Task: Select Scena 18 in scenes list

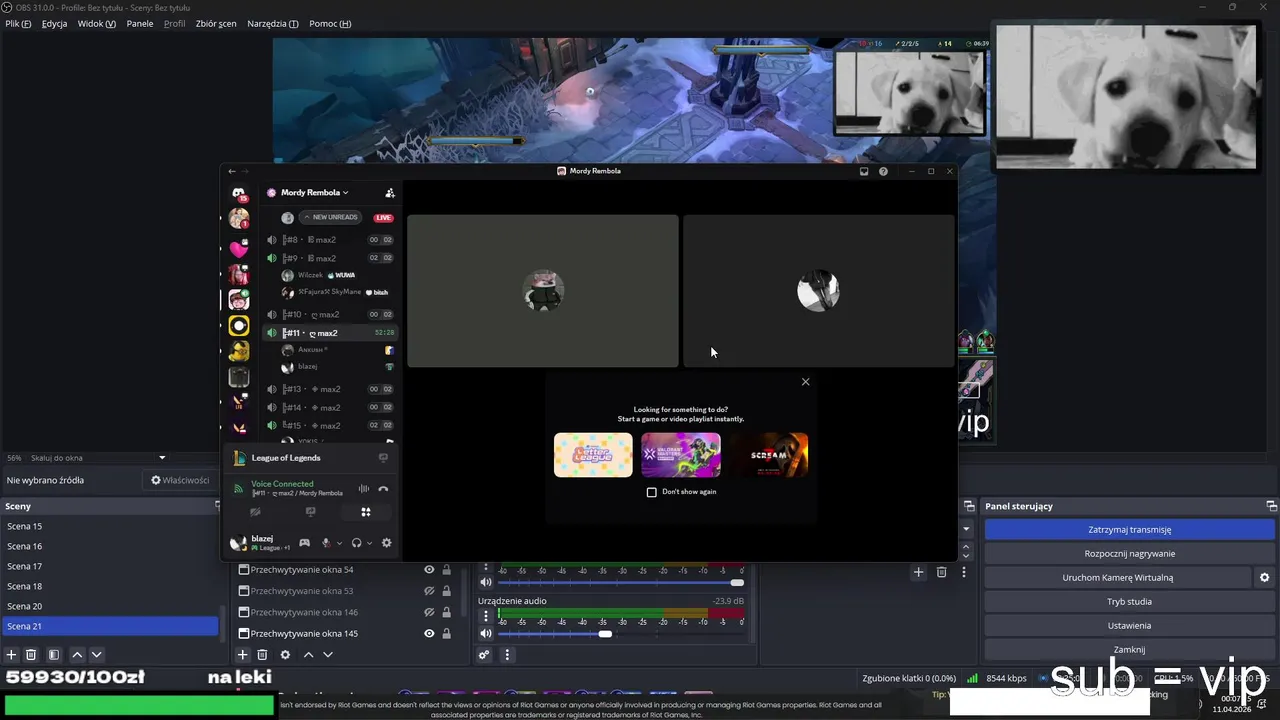Action: pyautogui.click(x=109, y=586)
